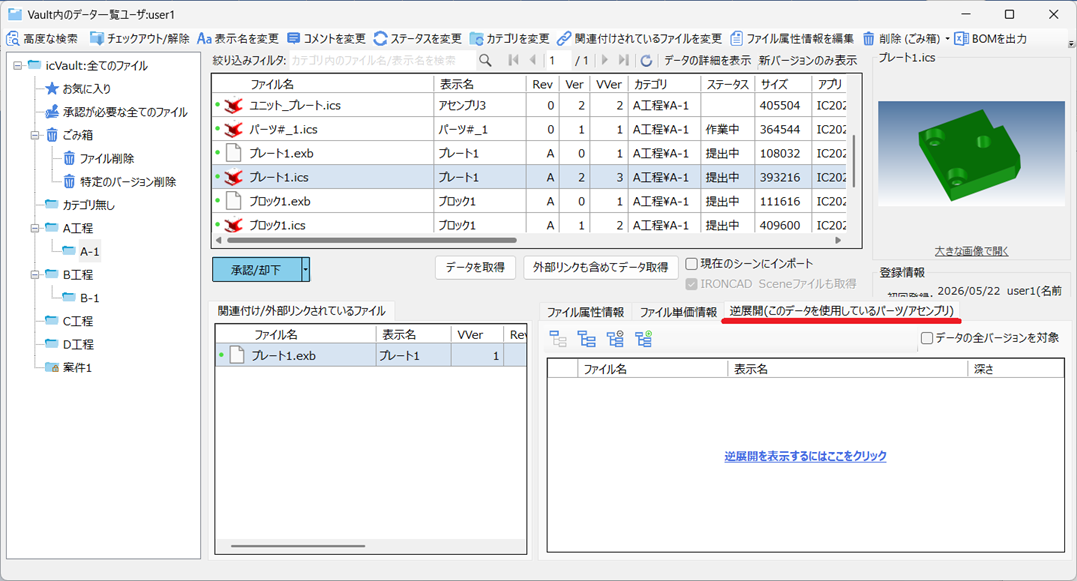Viewport: 1077px width, 581px height.
Task: Select the 逆展開(このデータを使用しているパーツ/アセンブリ) tab
Action: tap(841, 311)
